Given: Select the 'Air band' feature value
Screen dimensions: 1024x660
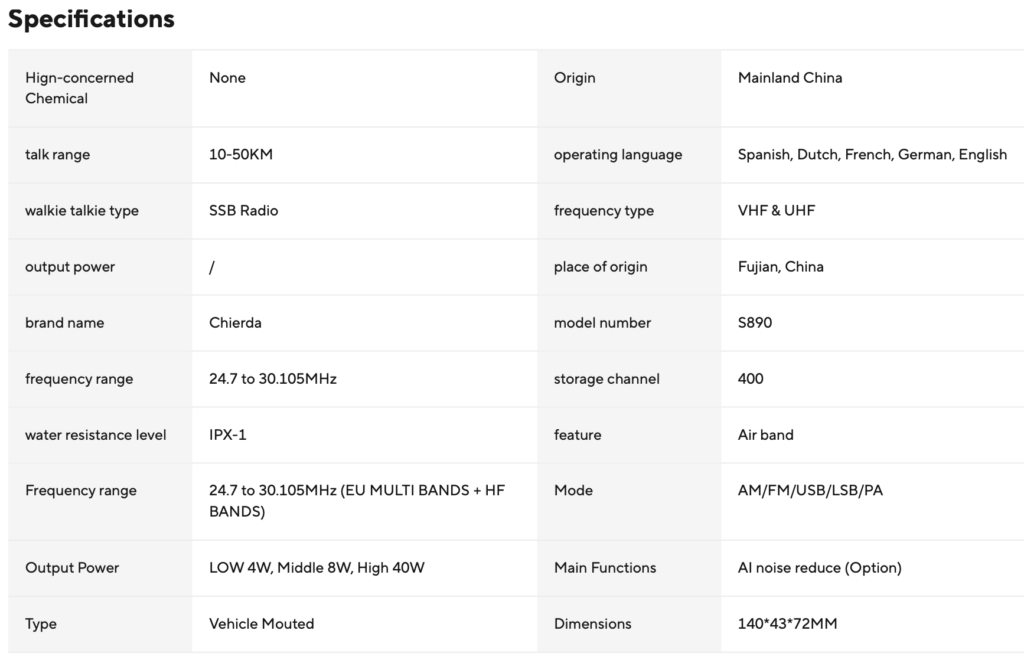Looking at the screenshot, I should [x=765, y=435].
